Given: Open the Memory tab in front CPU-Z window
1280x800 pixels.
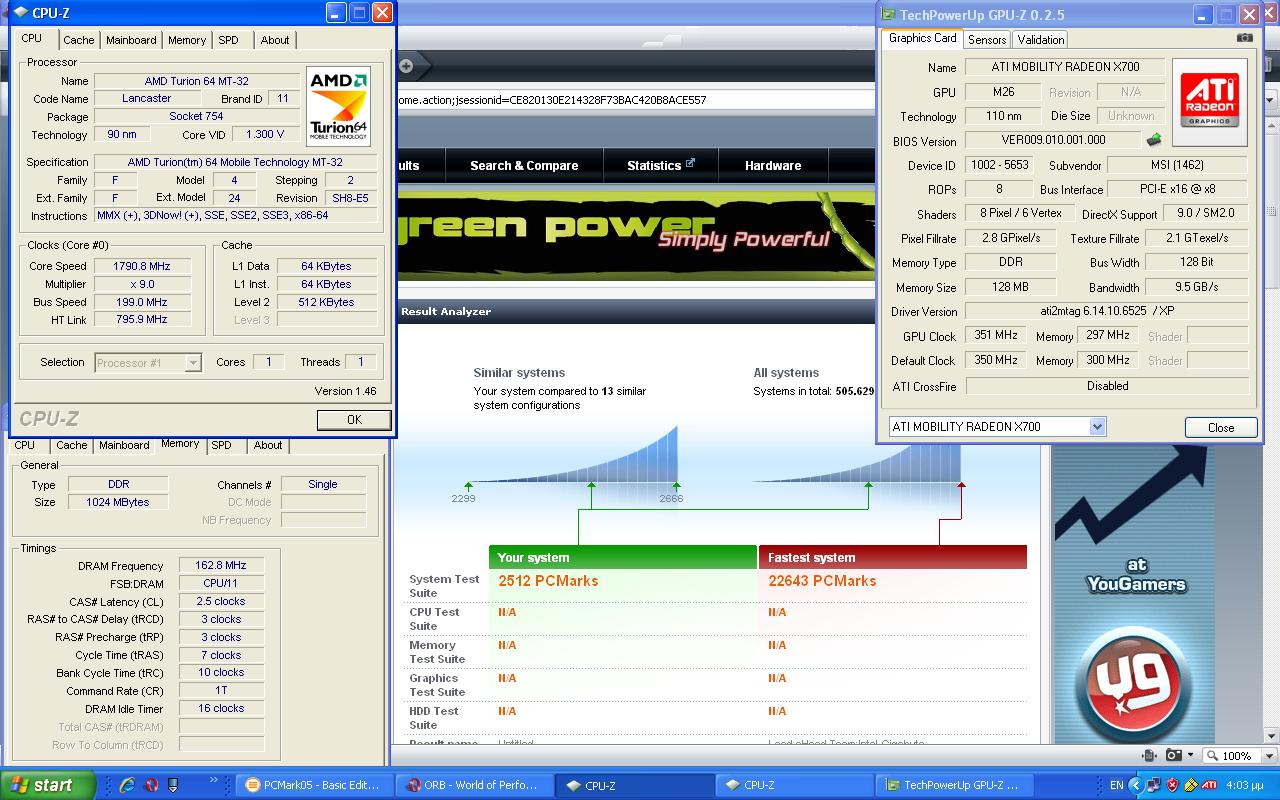Looking at the screenshot, I should [x=187, y=40].
